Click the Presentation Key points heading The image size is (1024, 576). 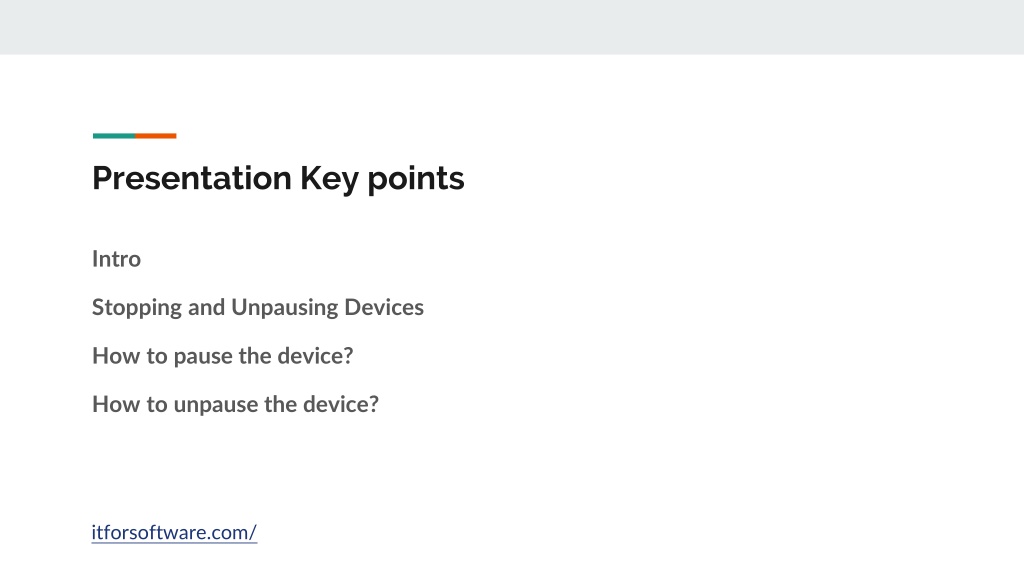(x=278, y=178)
